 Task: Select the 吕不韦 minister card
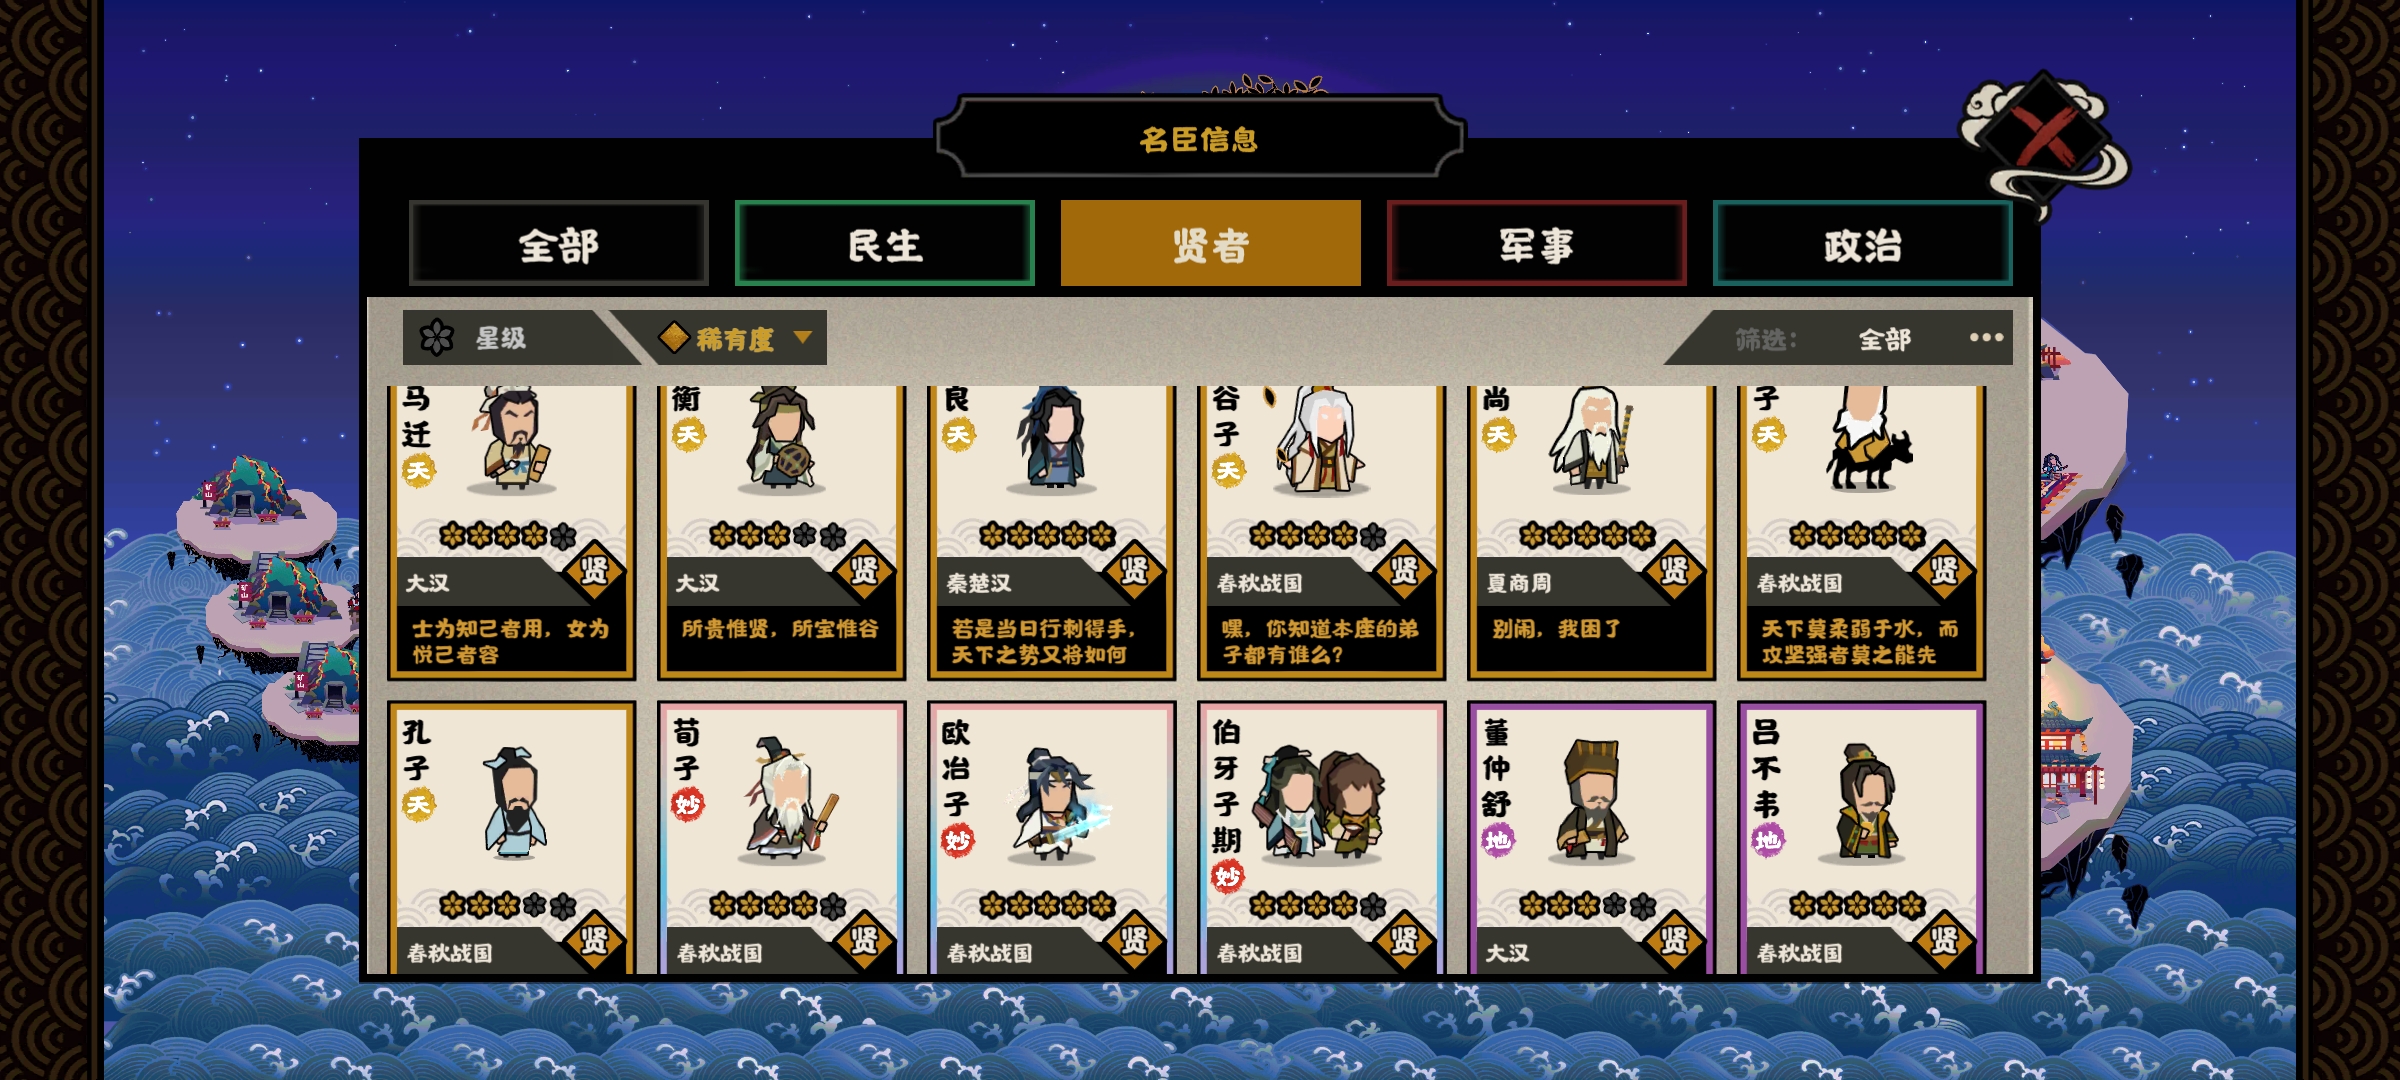point(1862,838)
